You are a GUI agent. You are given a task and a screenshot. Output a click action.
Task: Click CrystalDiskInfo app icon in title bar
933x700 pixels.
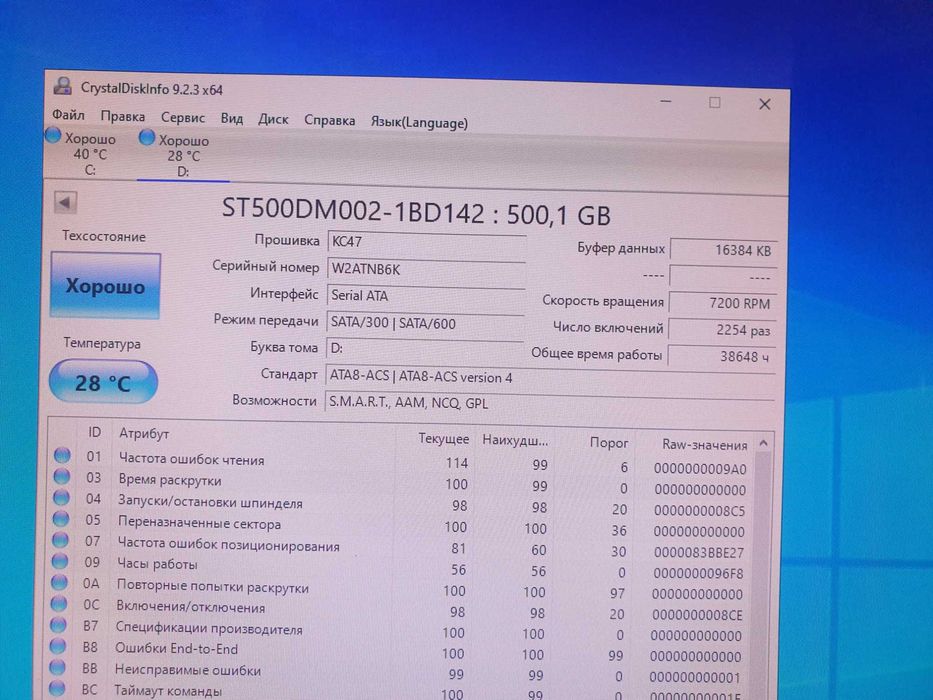click(x=62, y=86)
